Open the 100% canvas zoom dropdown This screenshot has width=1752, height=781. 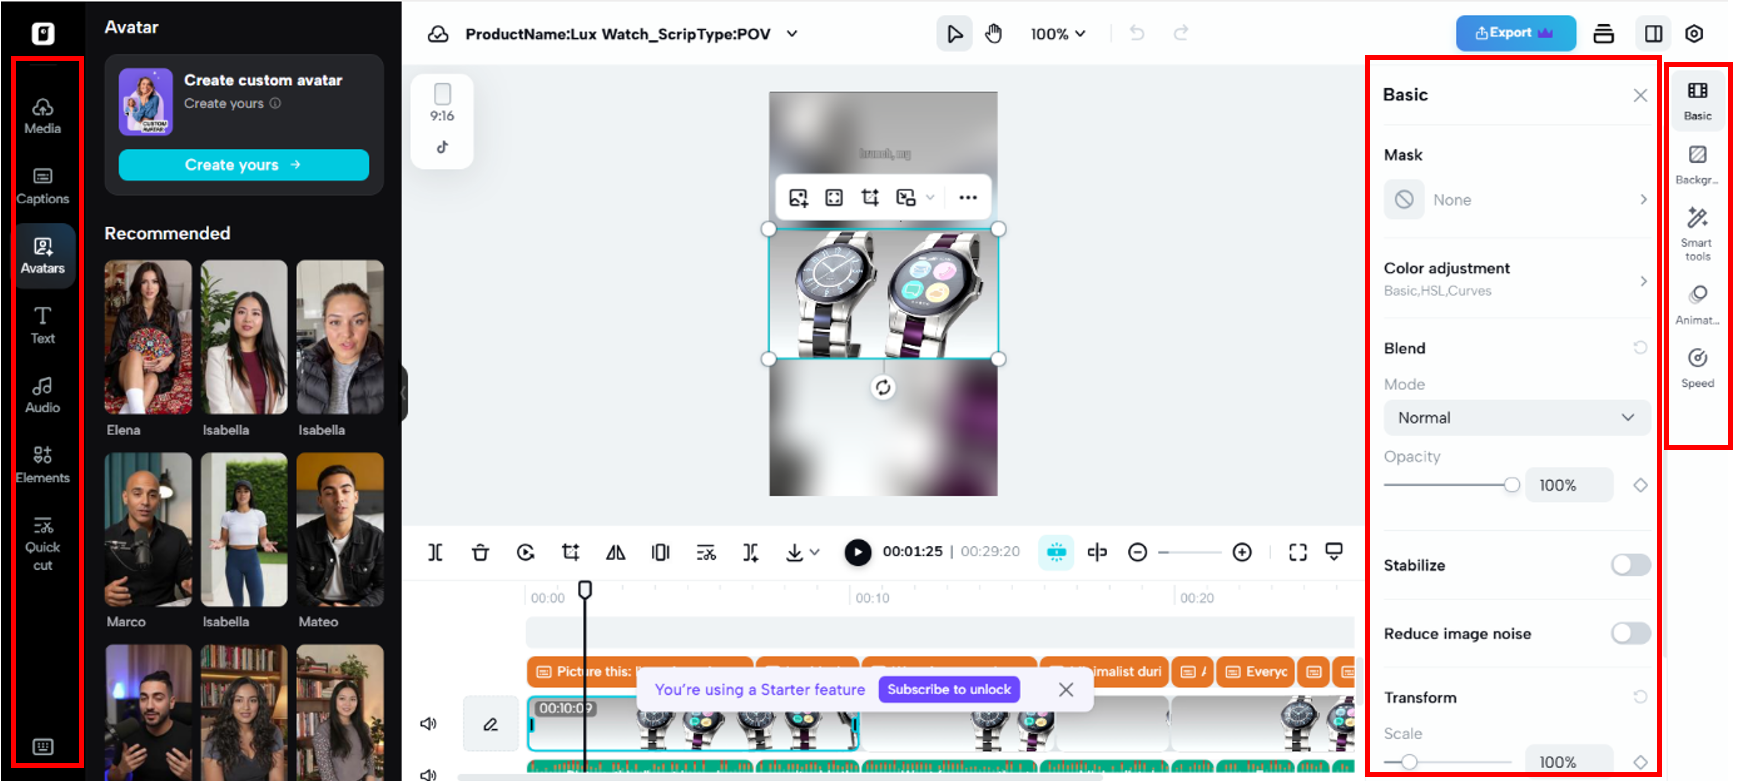(x=1058, y=34)
